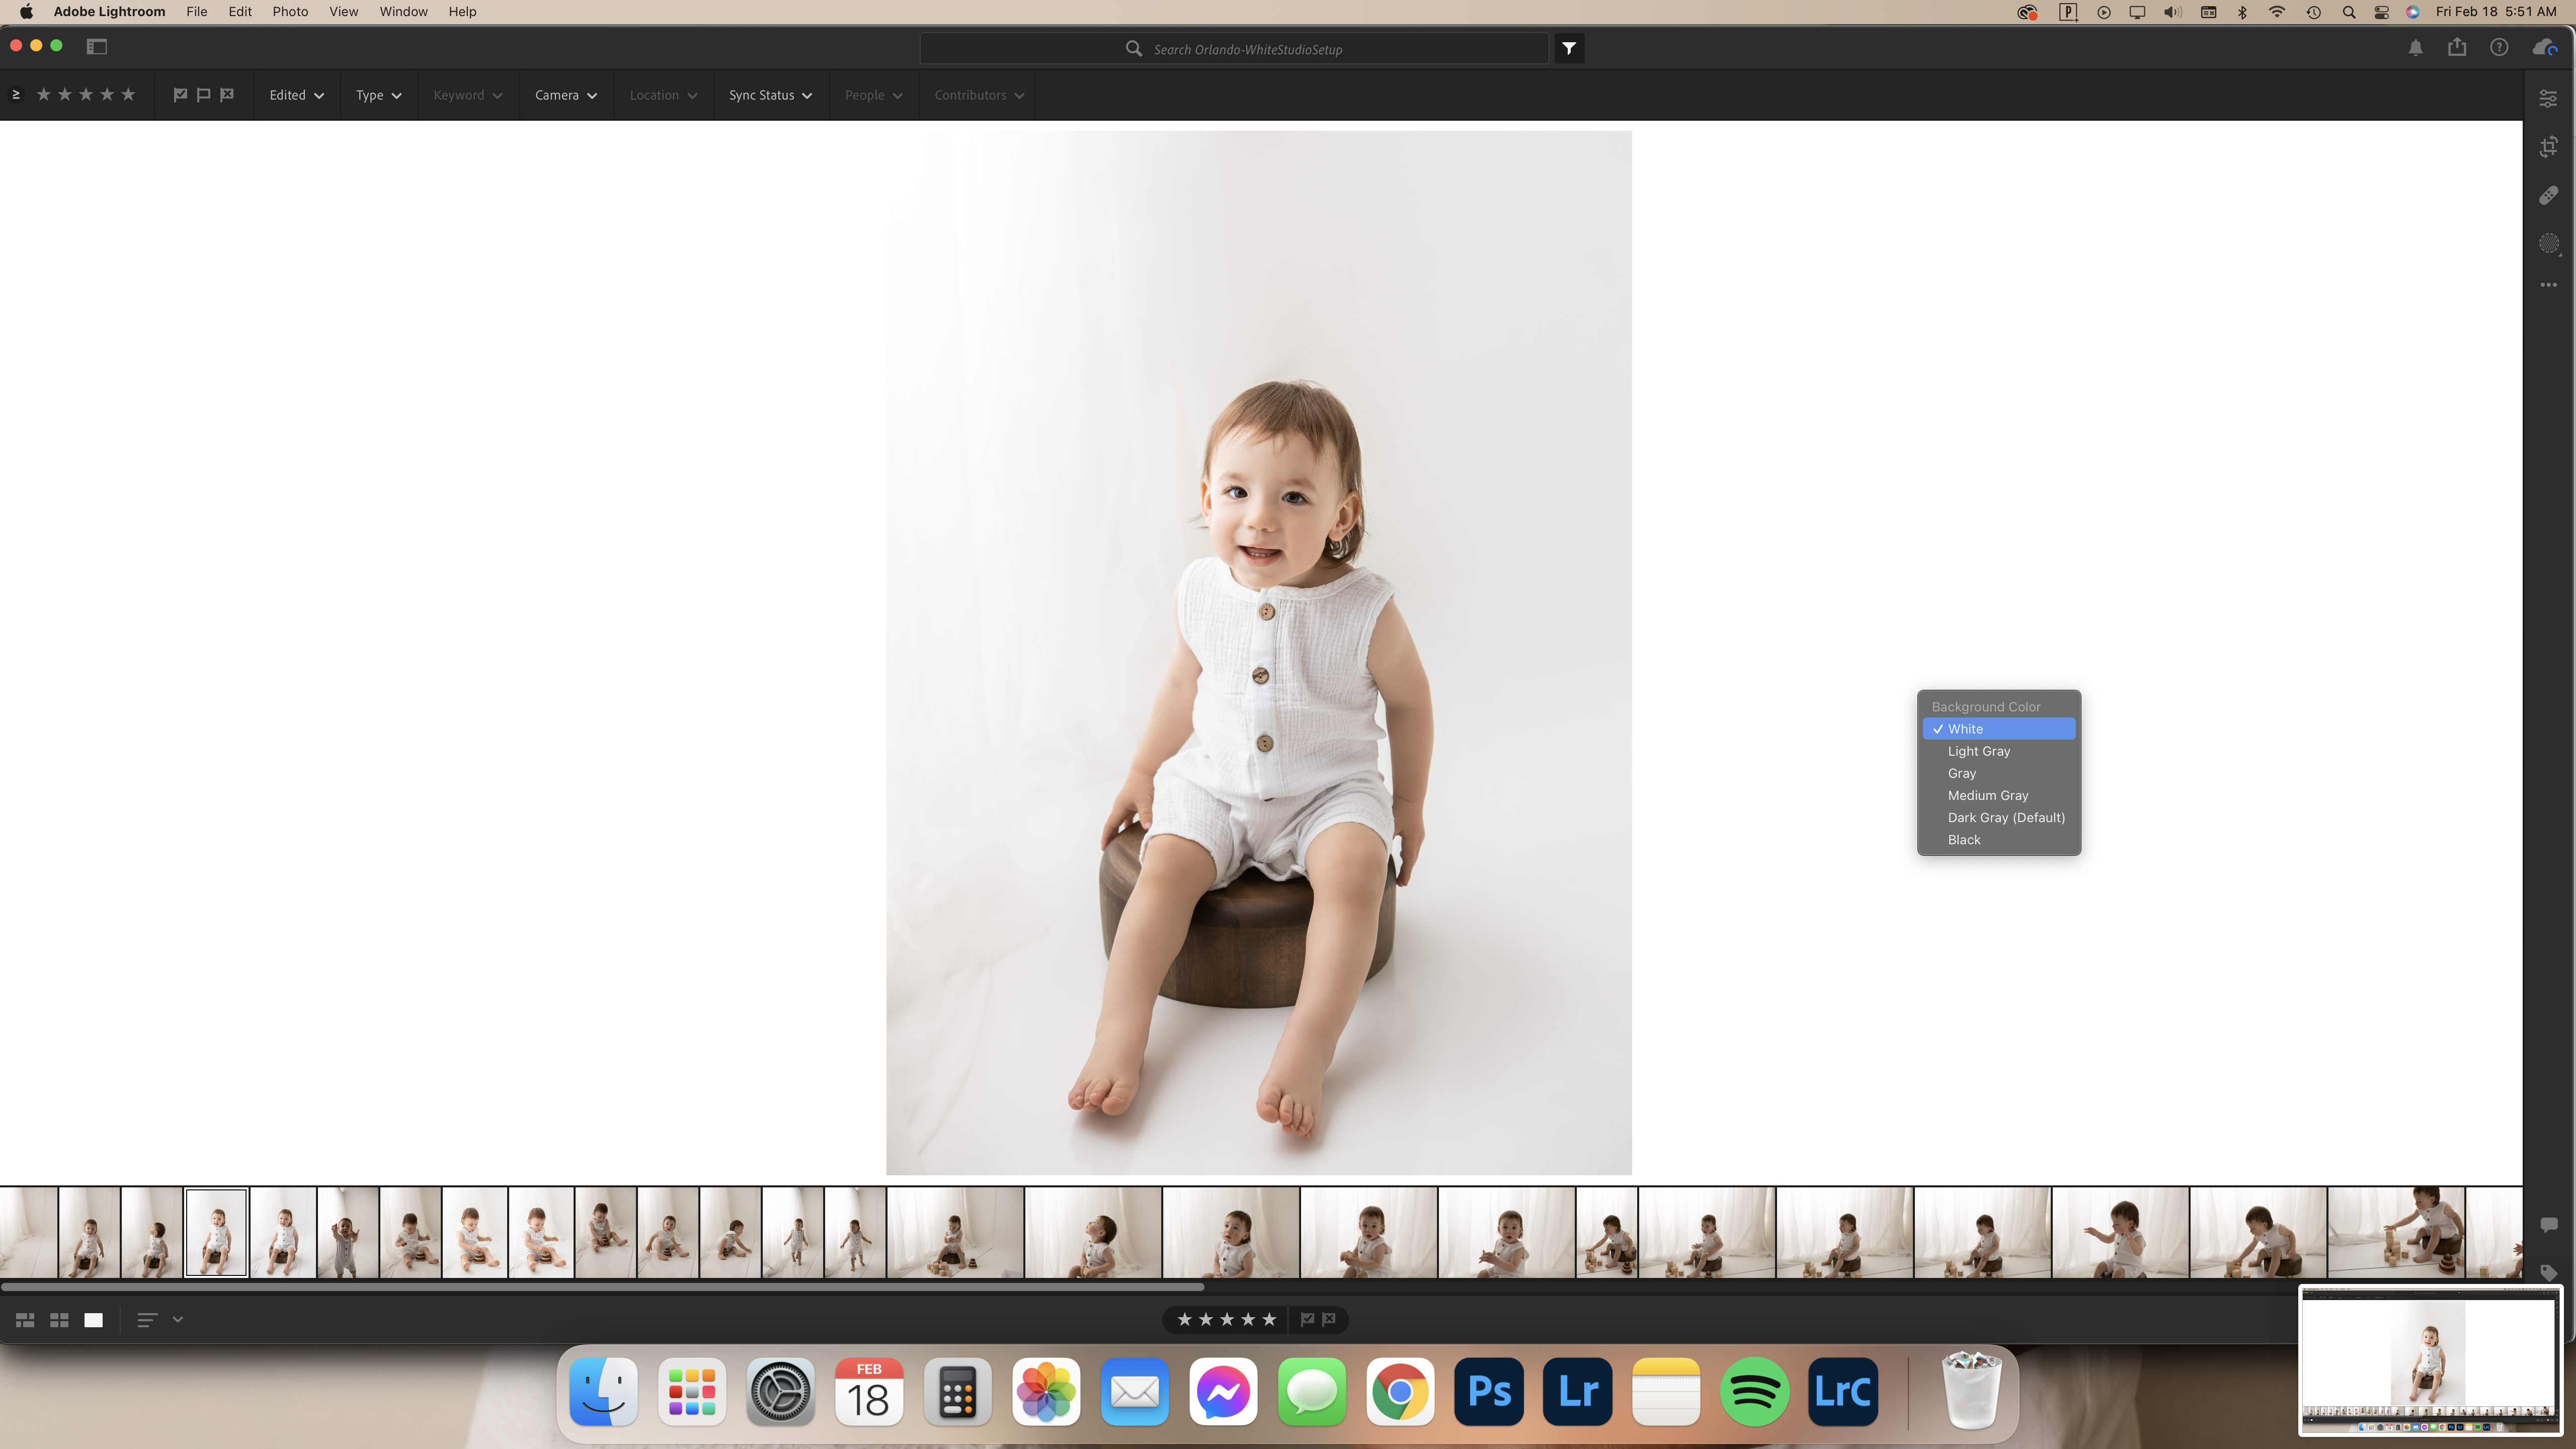Click the search field for Orlando-WhiteStudioSetup

coord(1247,49)
